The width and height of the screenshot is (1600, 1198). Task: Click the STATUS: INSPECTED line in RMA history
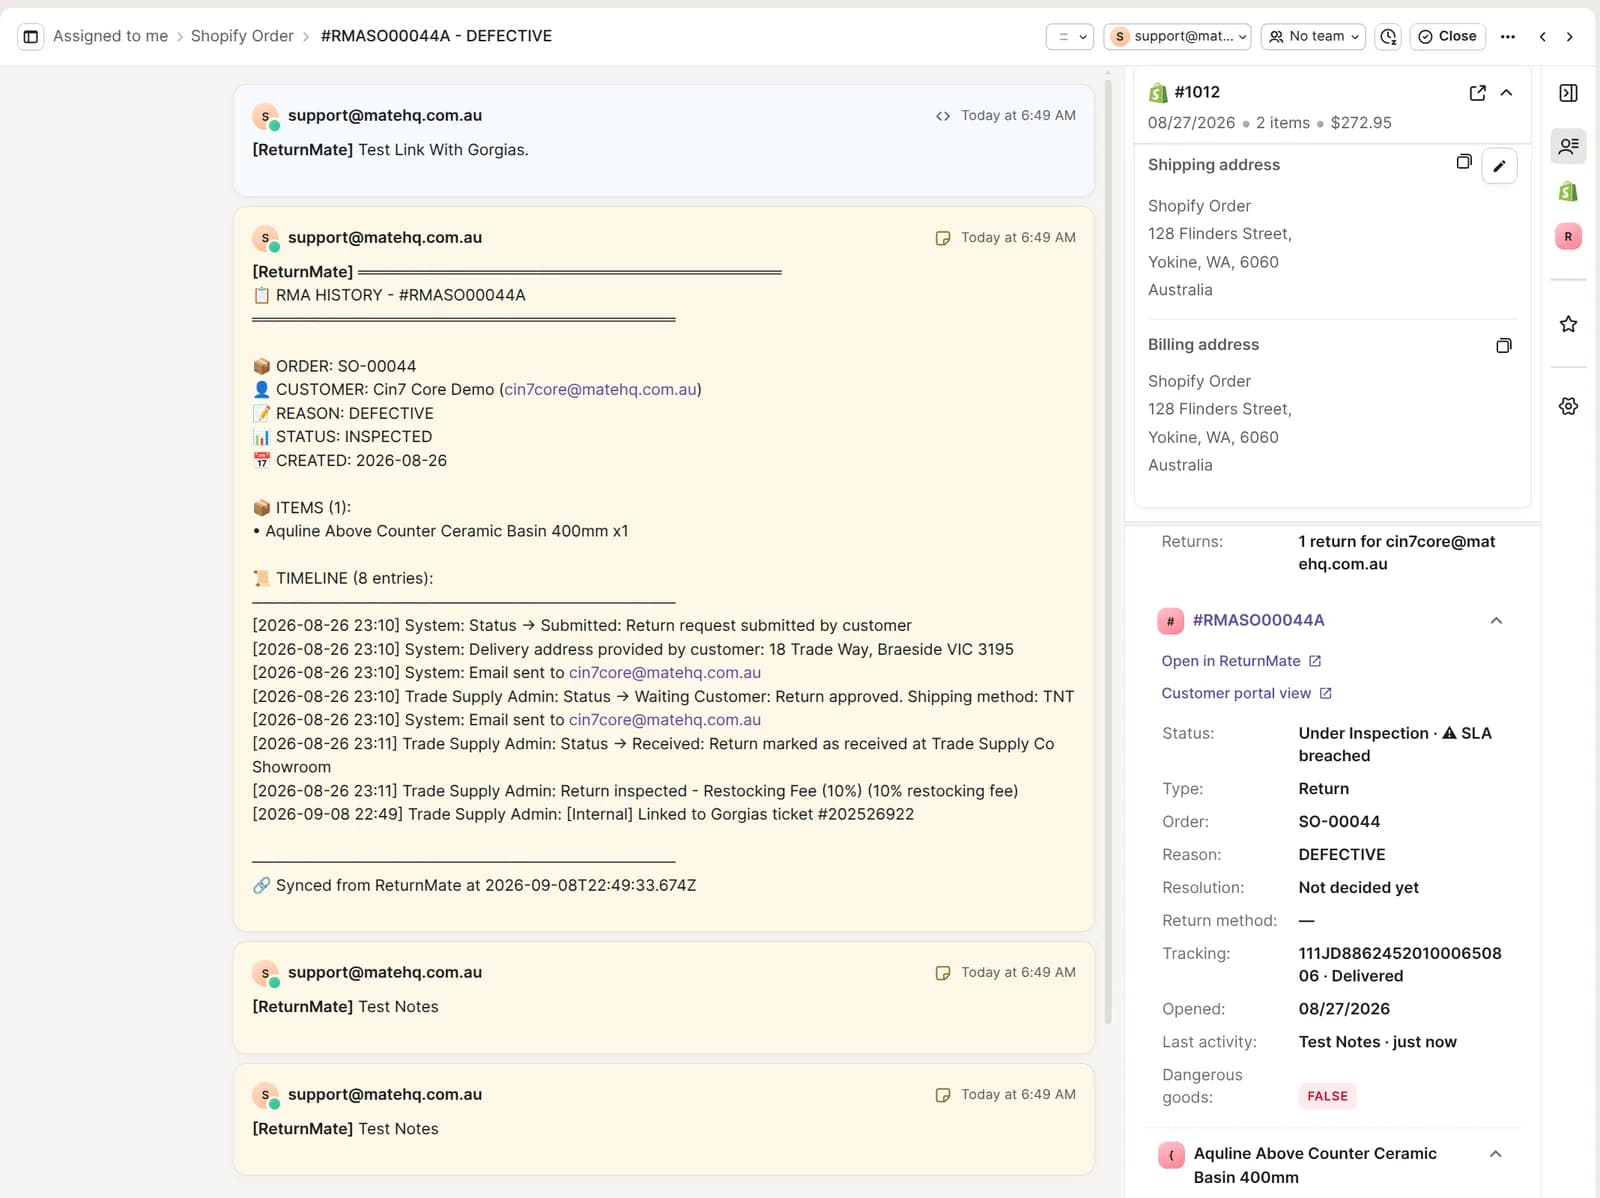click(343, 437)
